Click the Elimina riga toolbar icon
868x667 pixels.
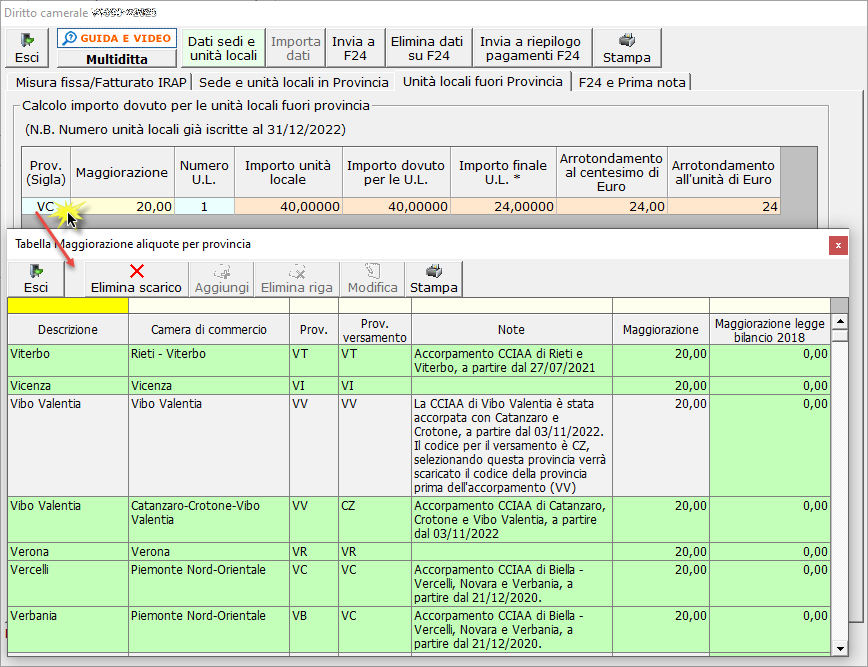[x=297, y=278]
